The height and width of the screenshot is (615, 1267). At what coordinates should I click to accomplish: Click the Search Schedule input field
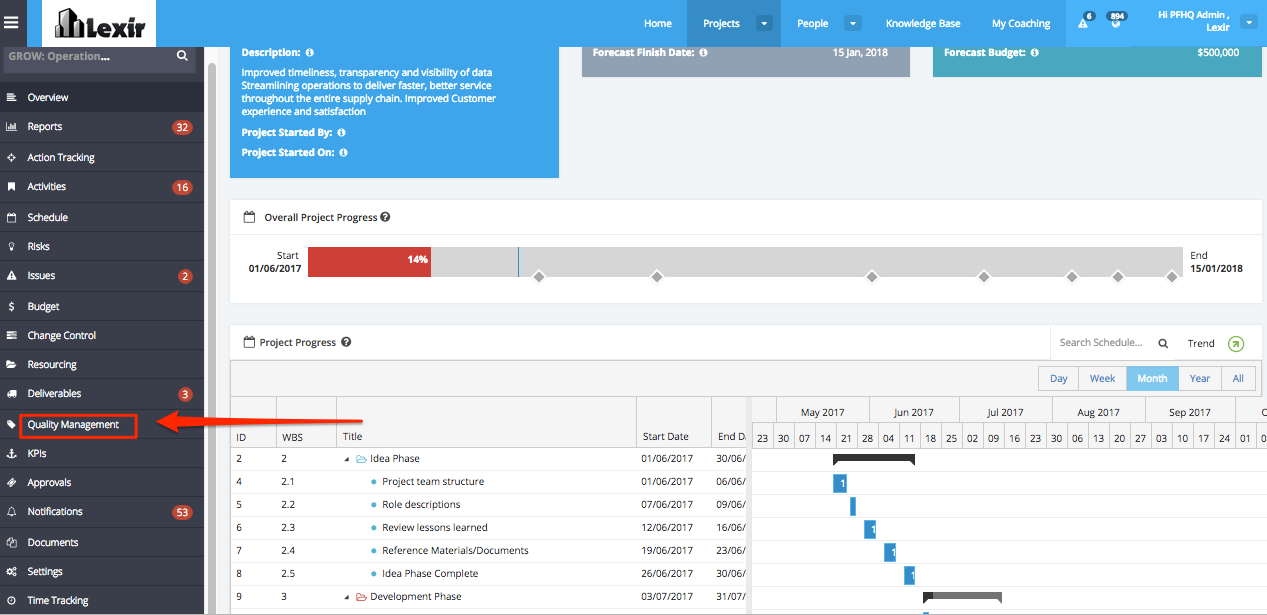coord(1103,343)
